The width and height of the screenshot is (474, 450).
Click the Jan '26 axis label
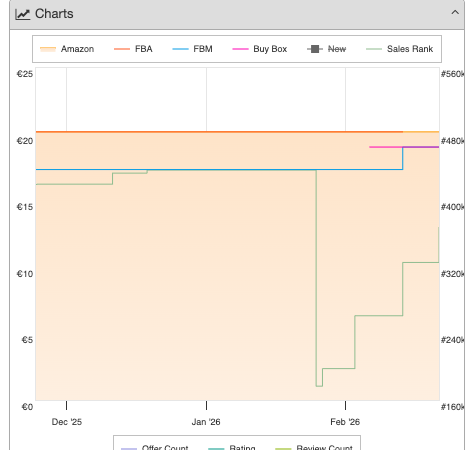[206, 422]
